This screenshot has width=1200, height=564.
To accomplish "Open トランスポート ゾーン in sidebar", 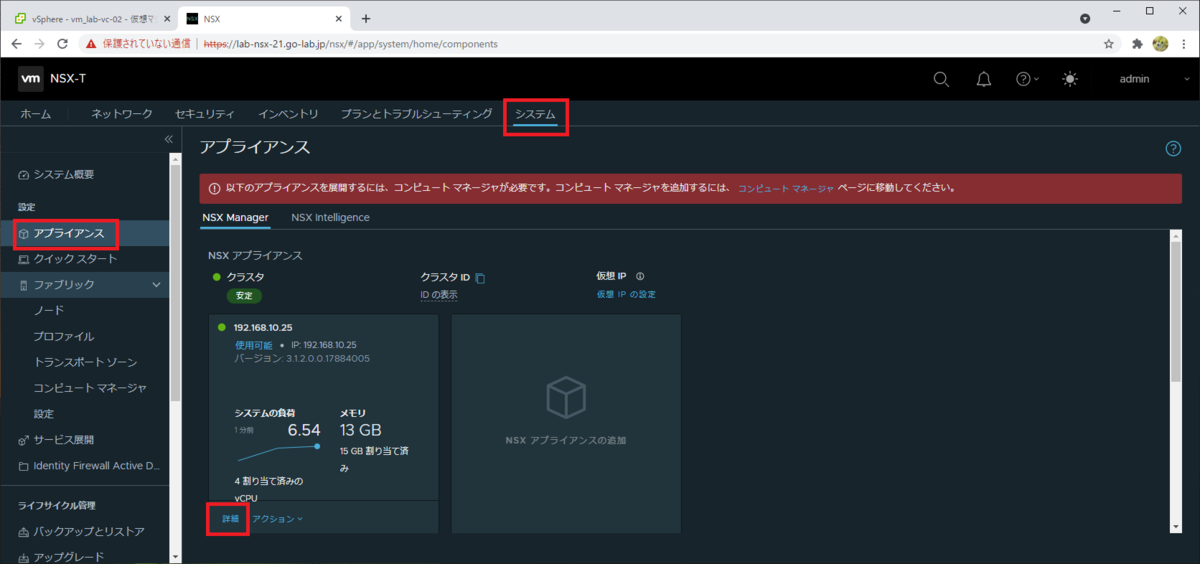I will 85,362.
